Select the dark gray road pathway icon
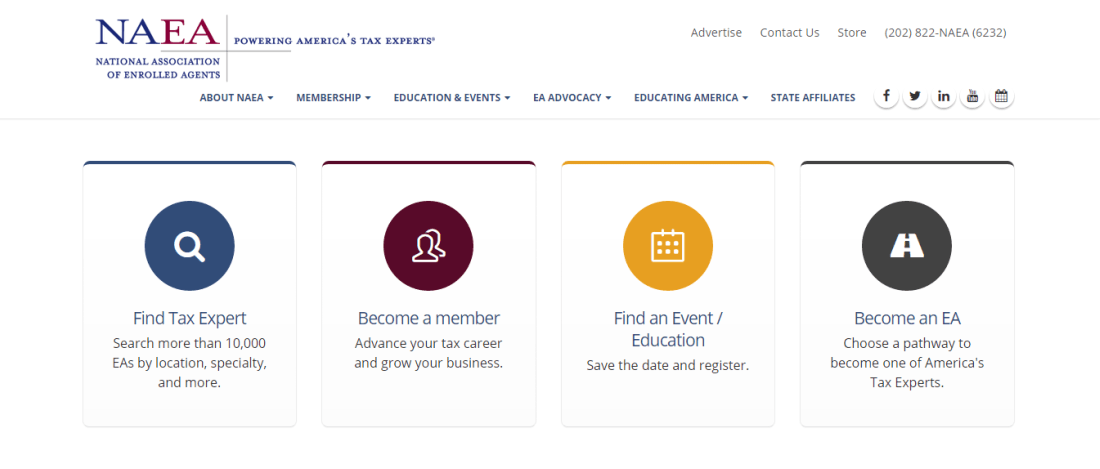This screenshot has height=469, width=1100. (906, 245)
